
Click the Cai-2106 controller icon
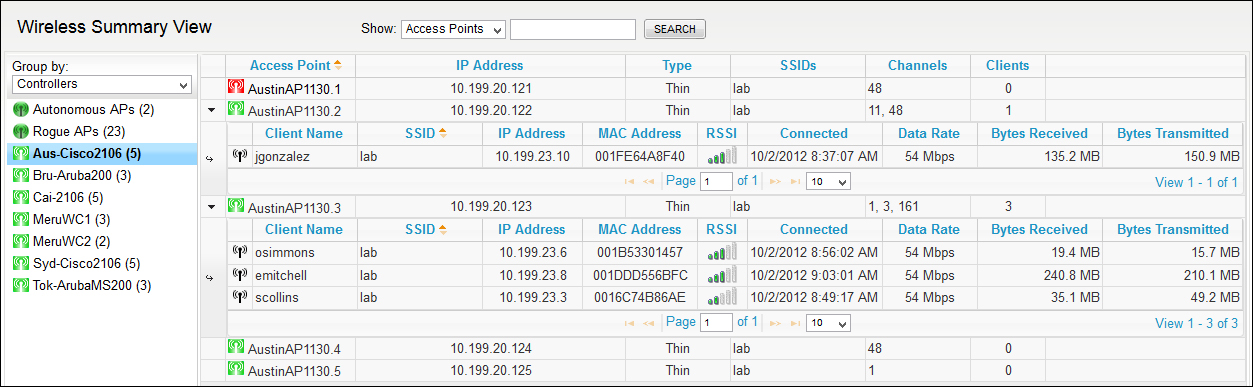[x=20, y=197]
